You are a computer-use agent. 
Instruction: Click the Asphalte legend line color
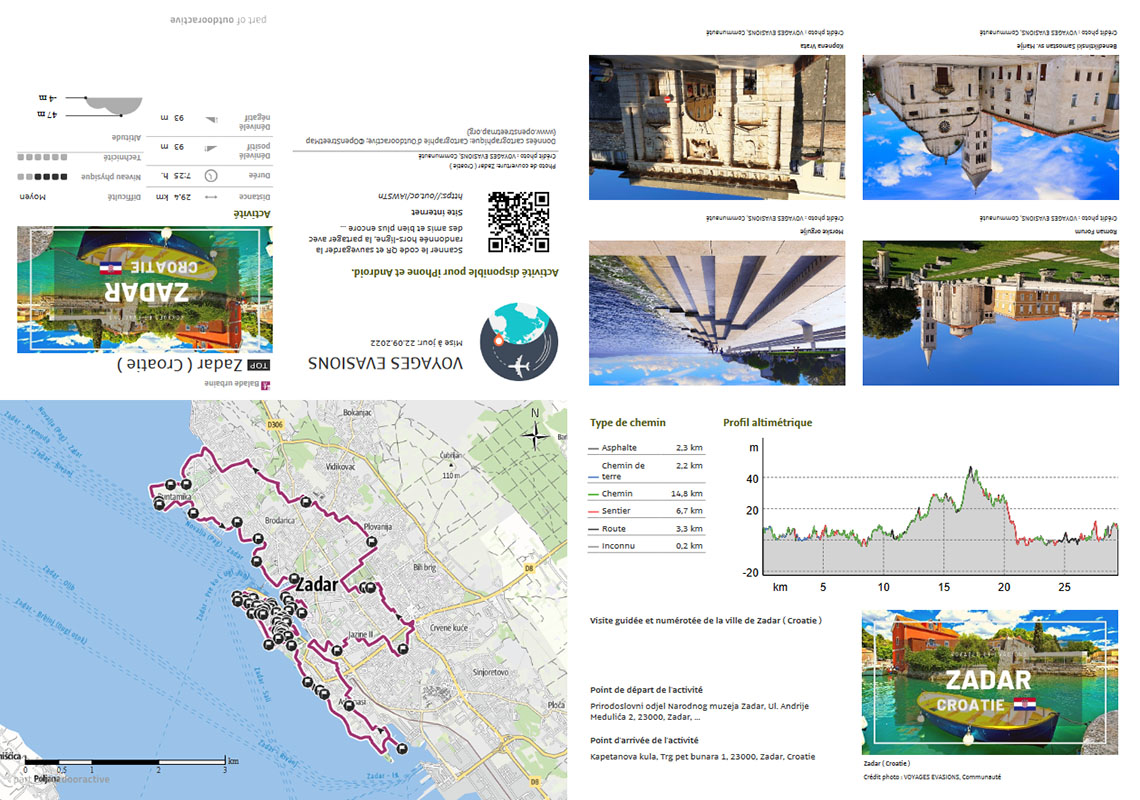click(593, 449)
